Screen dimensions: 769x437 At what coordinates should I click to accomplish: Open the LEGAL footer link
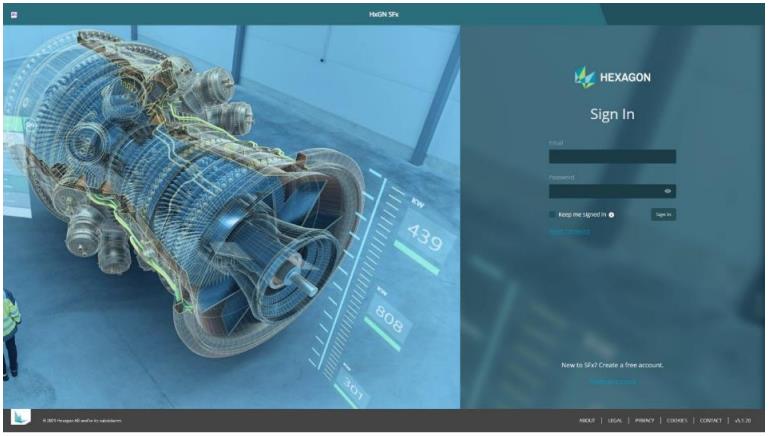[x=615, y=421]
